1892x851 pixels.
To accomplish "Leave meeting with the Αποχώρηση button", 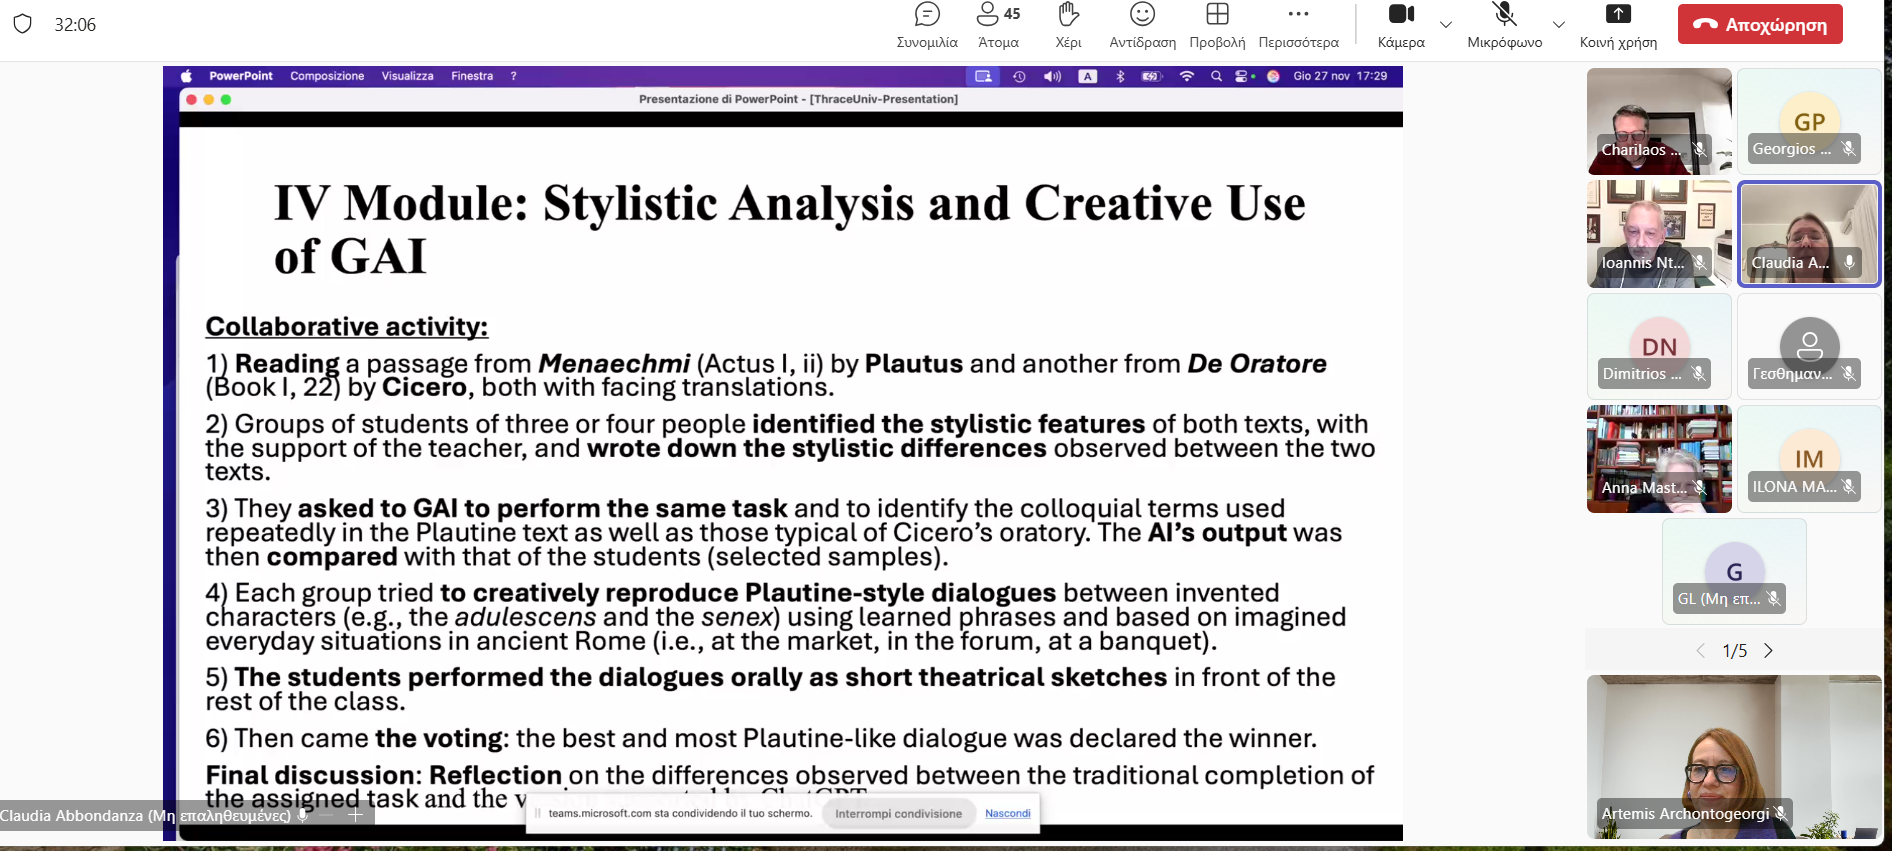I will click(x=1760, y=25).
